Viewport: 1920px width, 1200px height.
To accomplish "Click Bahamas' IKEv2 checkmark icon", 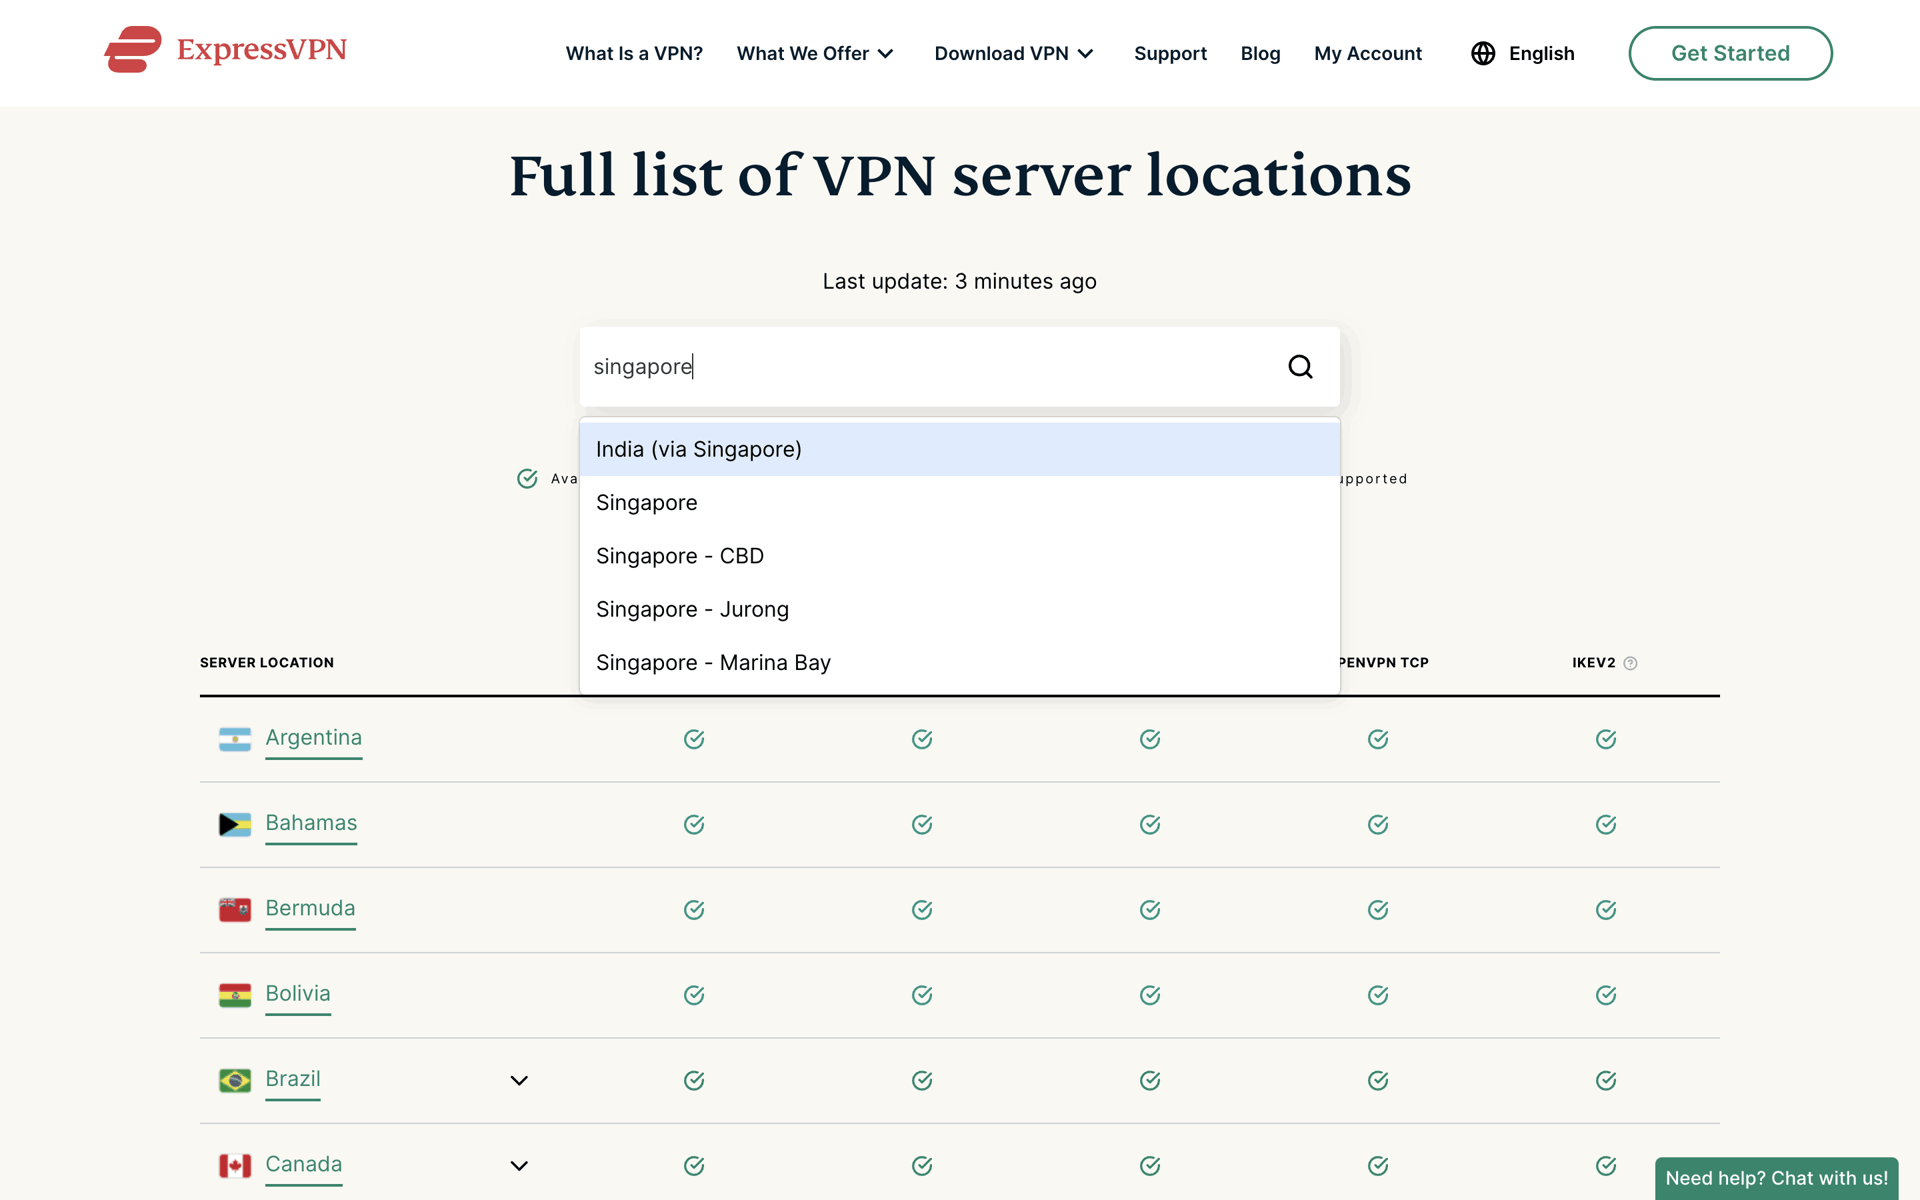I will click(1606, 824).
